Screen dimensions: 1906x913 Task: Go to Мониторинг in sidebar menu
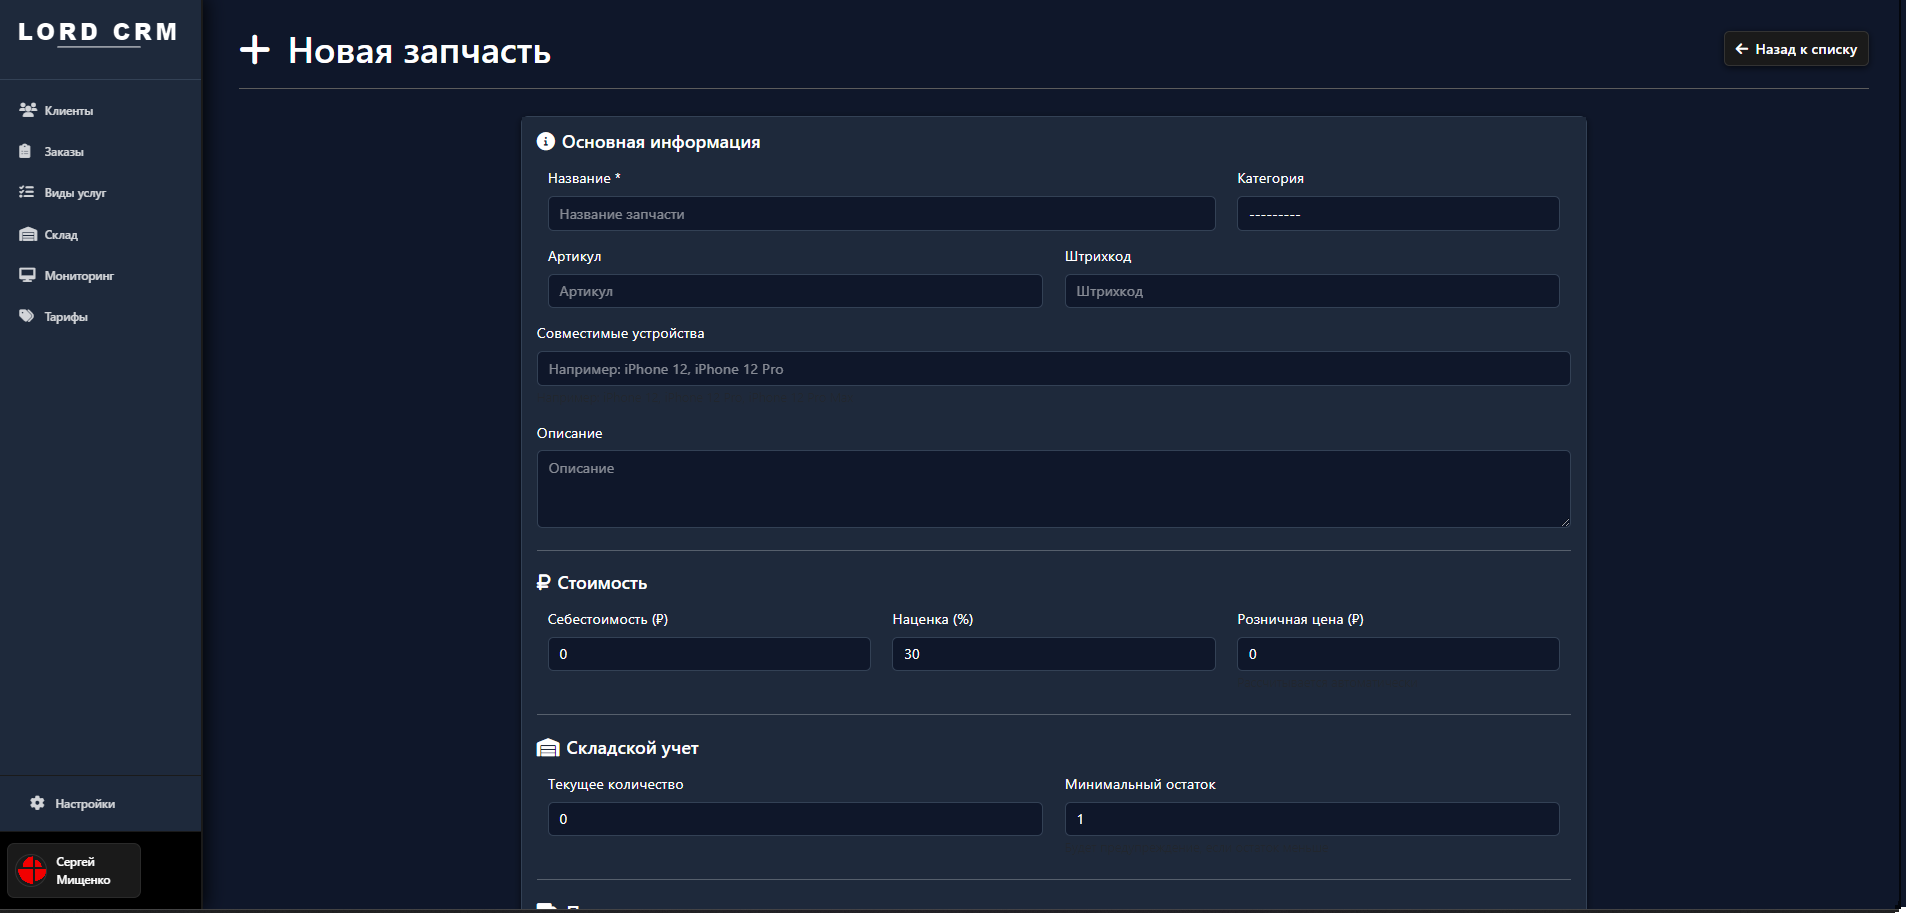click(x=79, y=276)
